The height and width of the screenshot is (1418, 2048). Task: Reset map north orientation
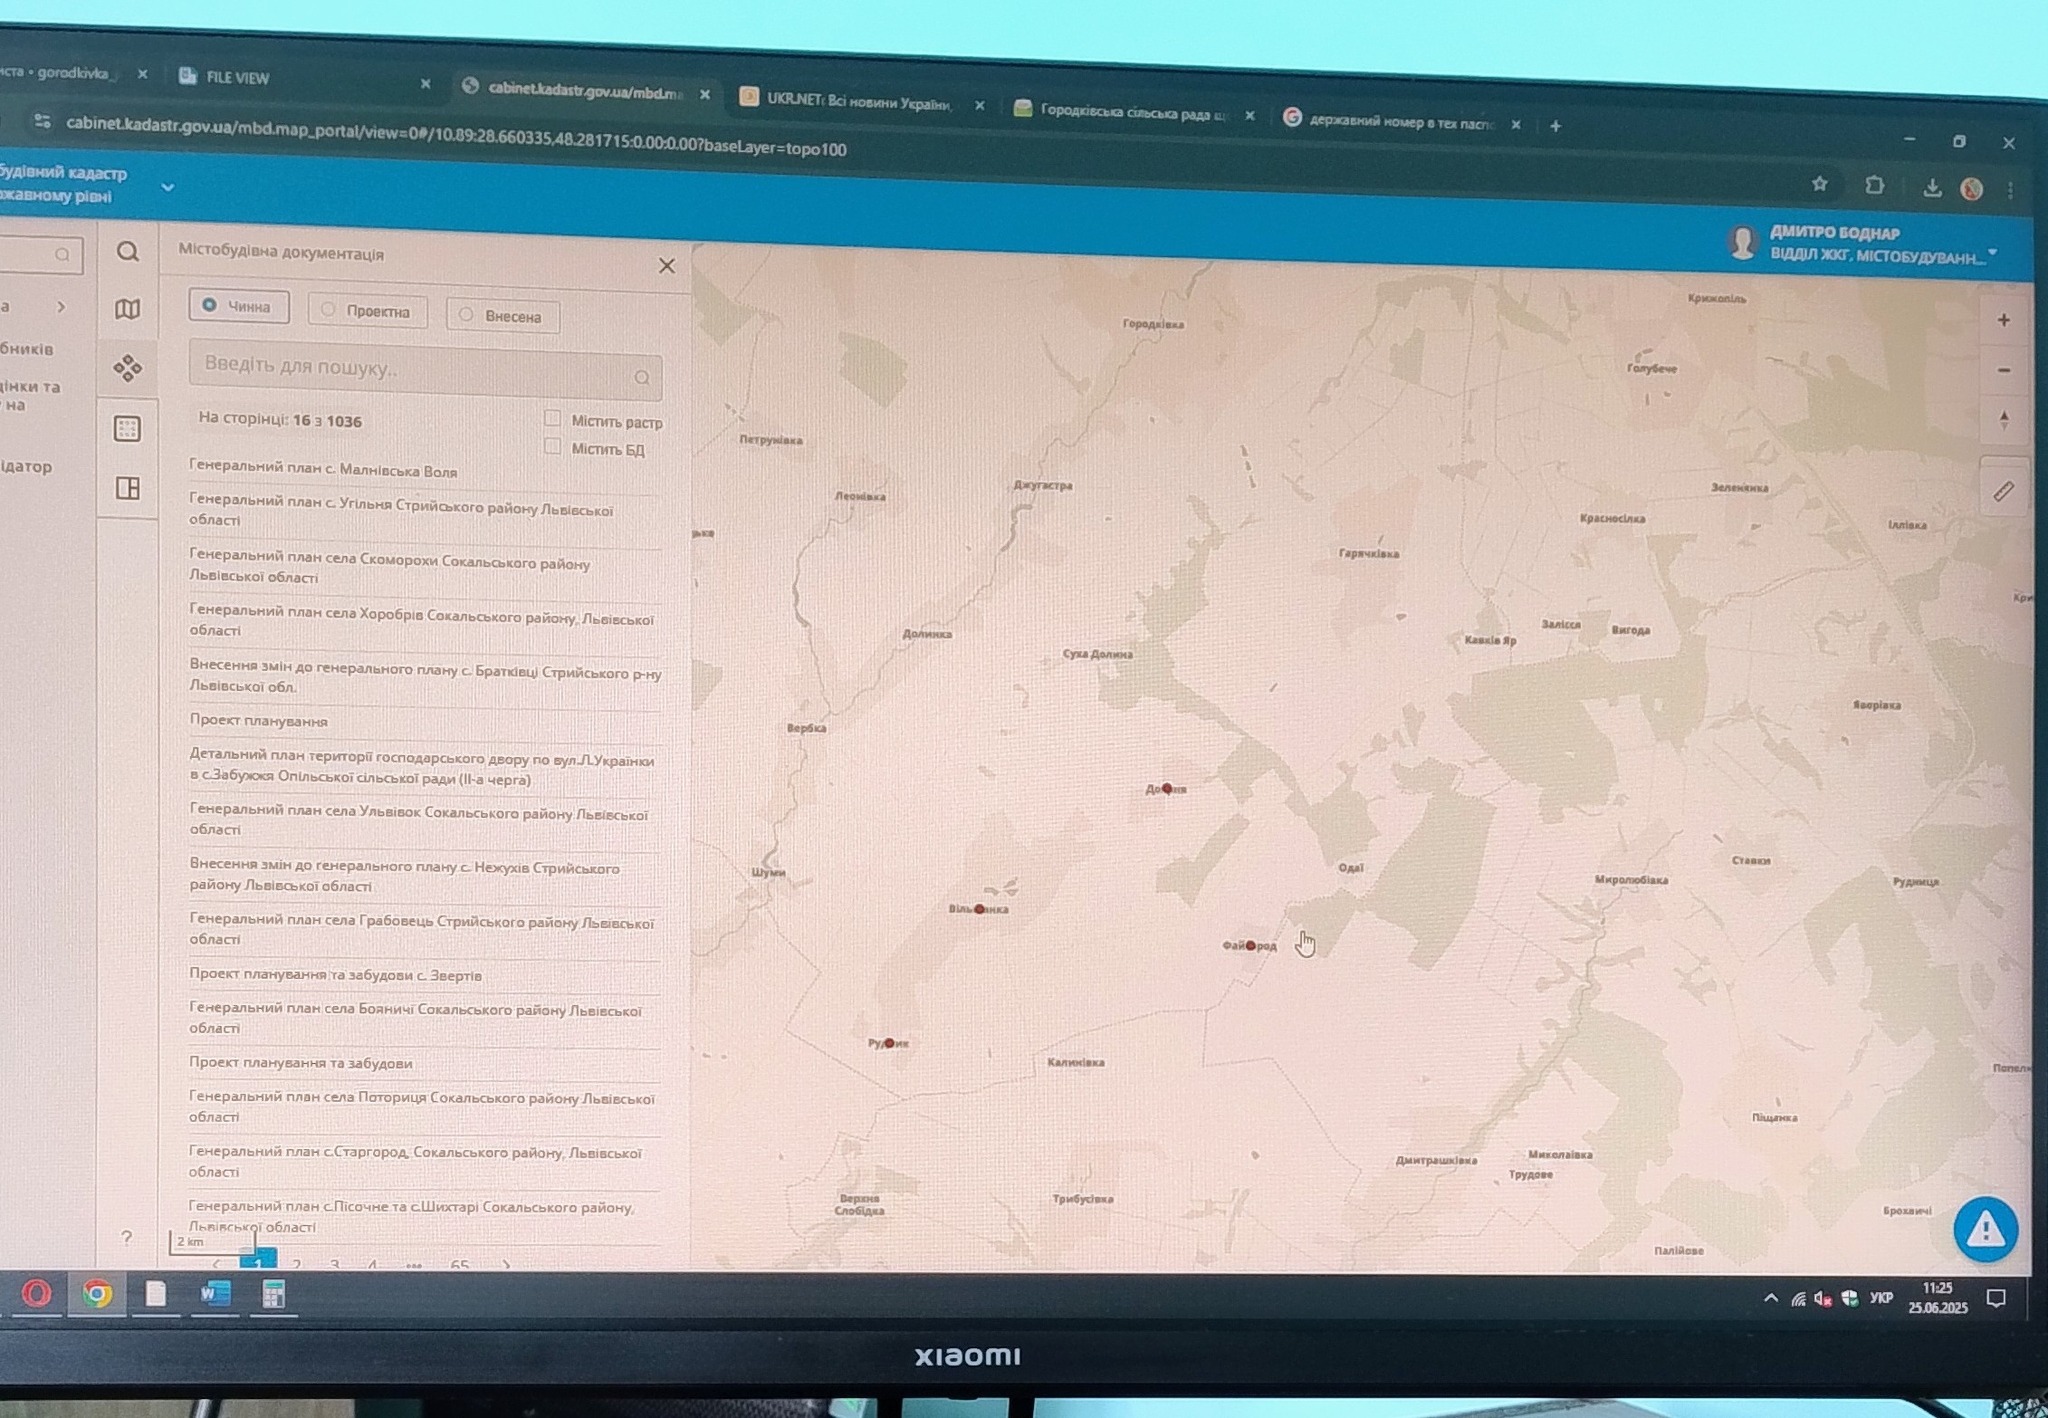[x=2003, y=420]
